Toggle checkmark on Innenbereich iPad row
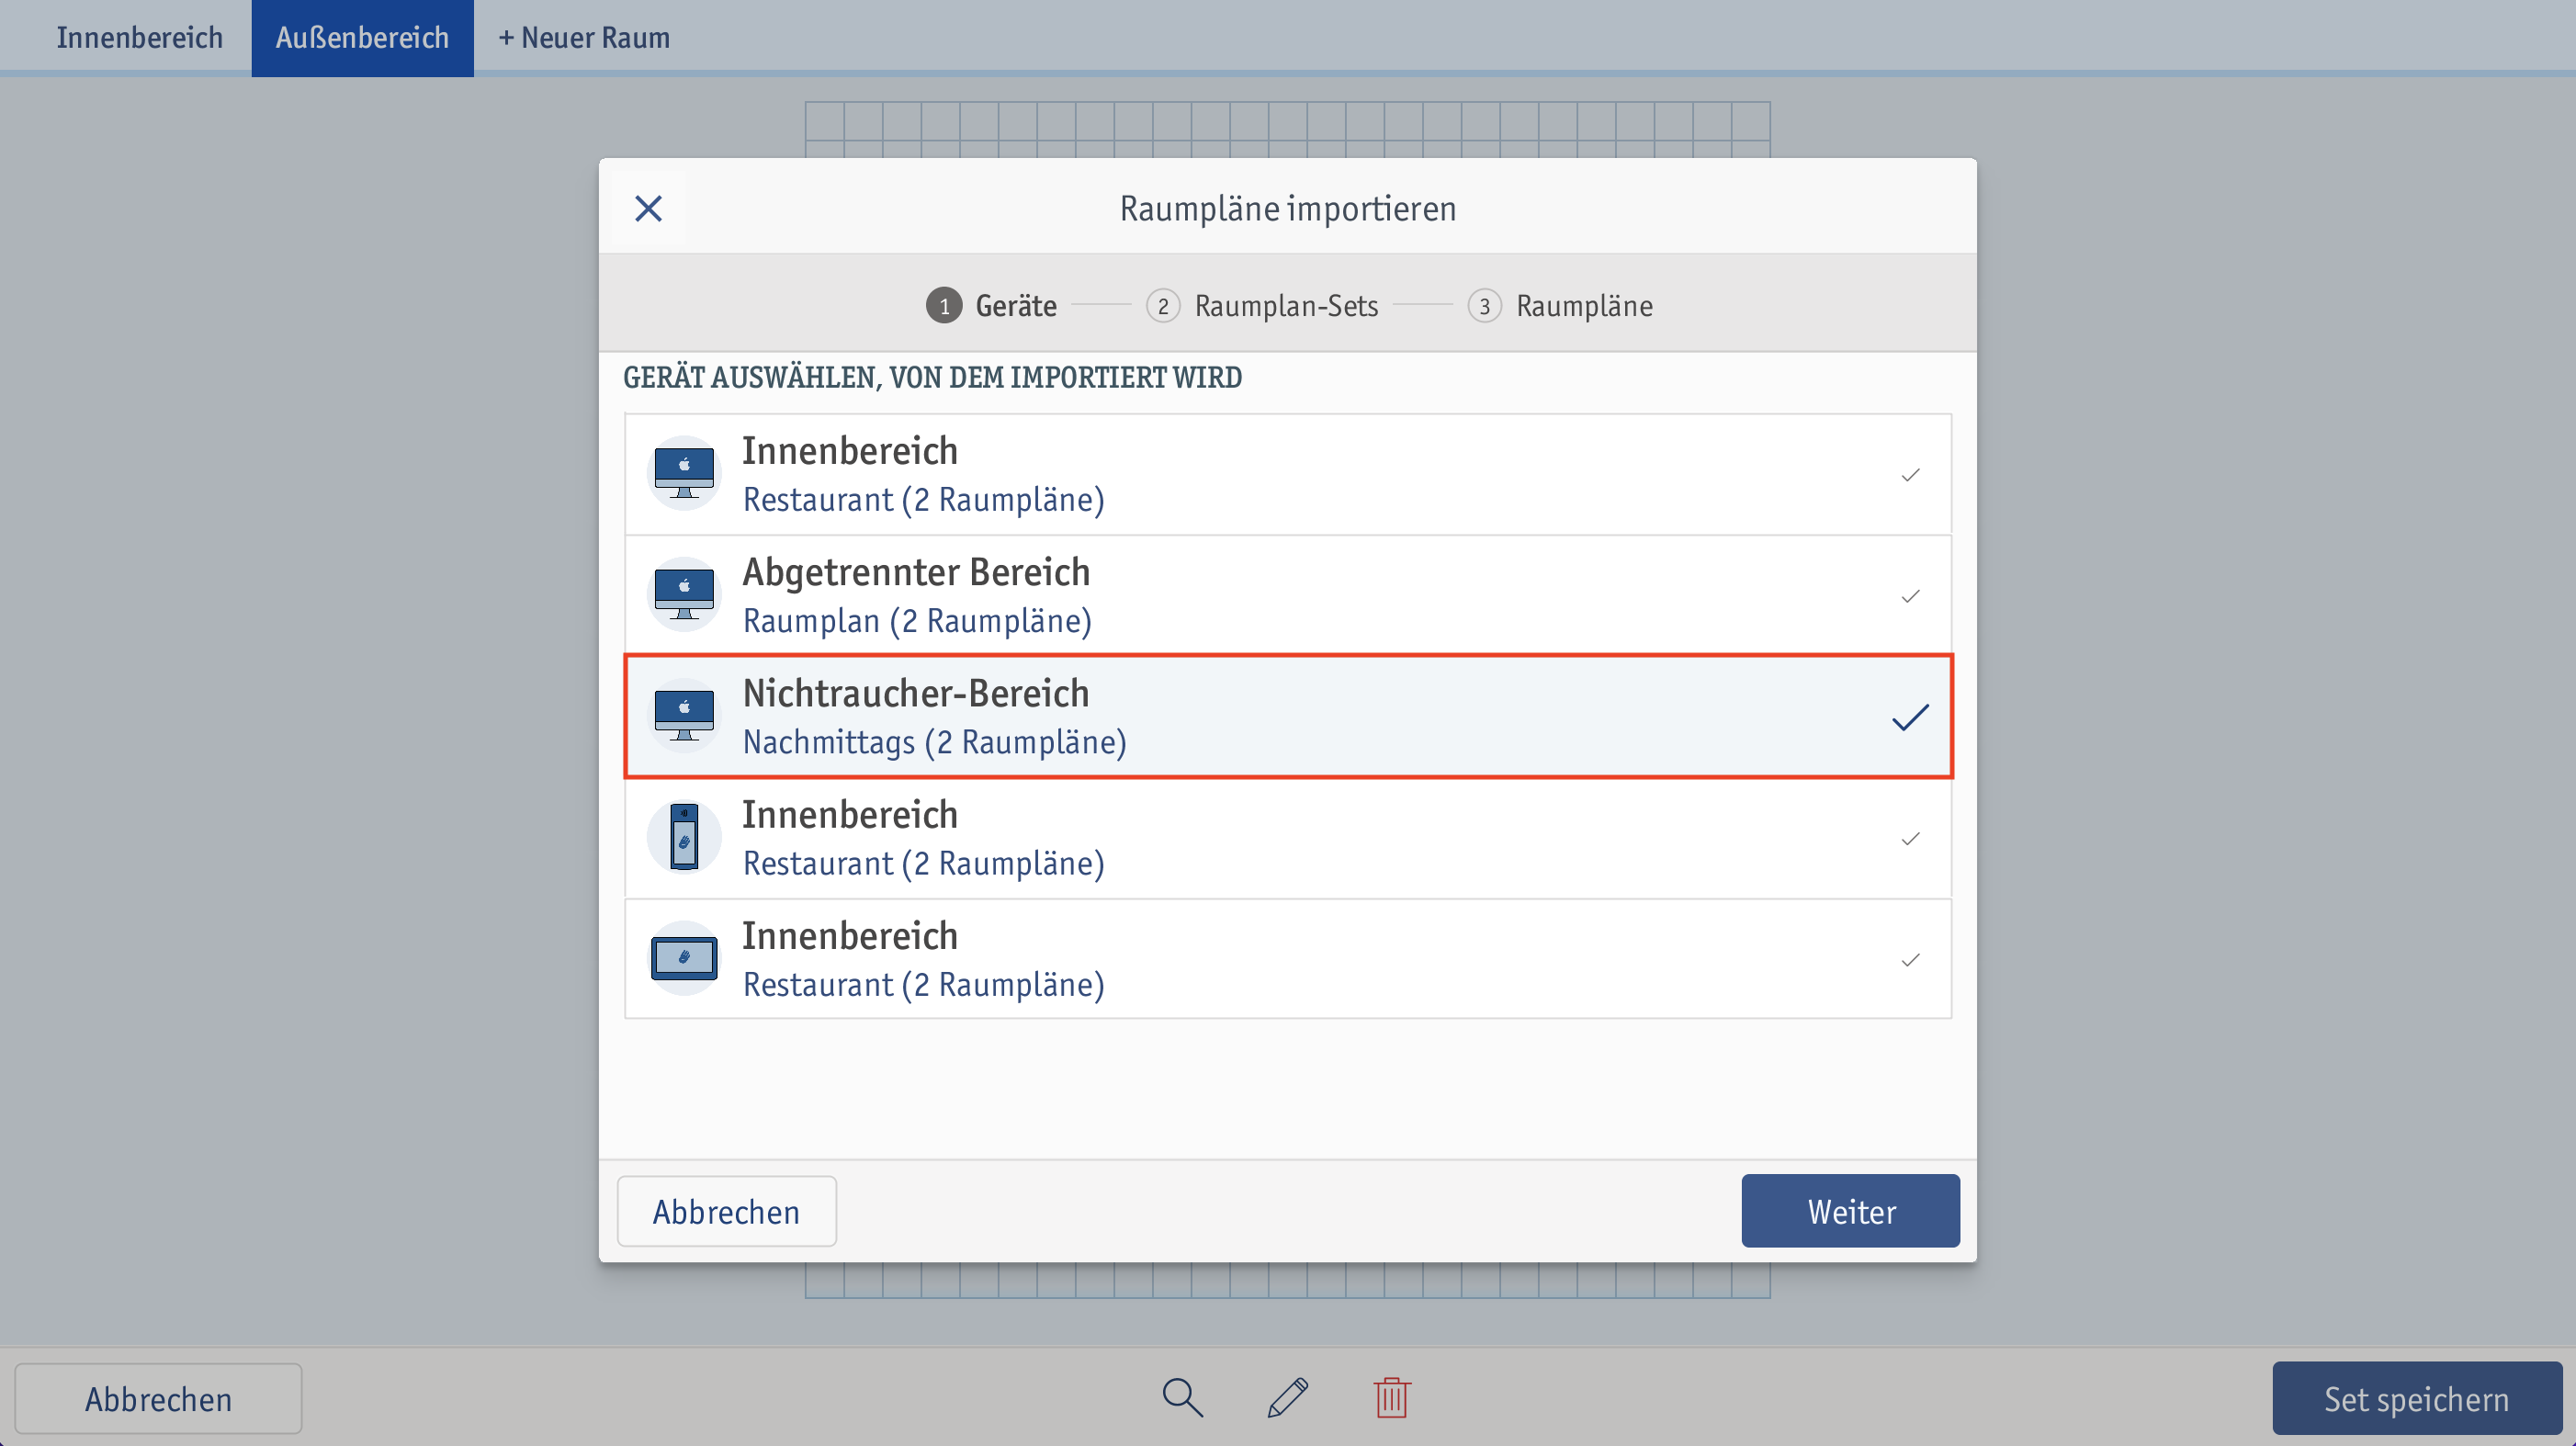2576x1446 pixels. pos(1910,960)
